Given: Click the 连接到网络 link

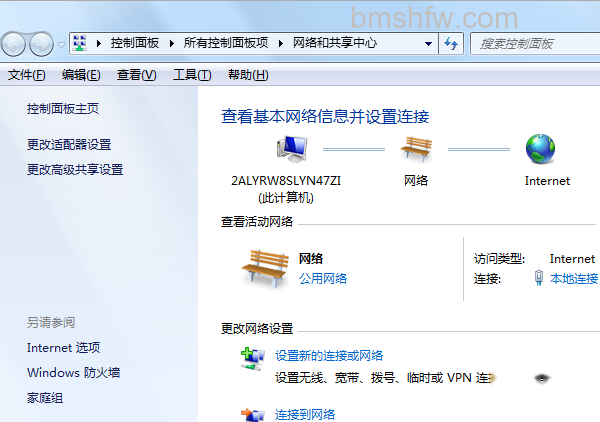Looking at the screenshot, I should 305,415.
